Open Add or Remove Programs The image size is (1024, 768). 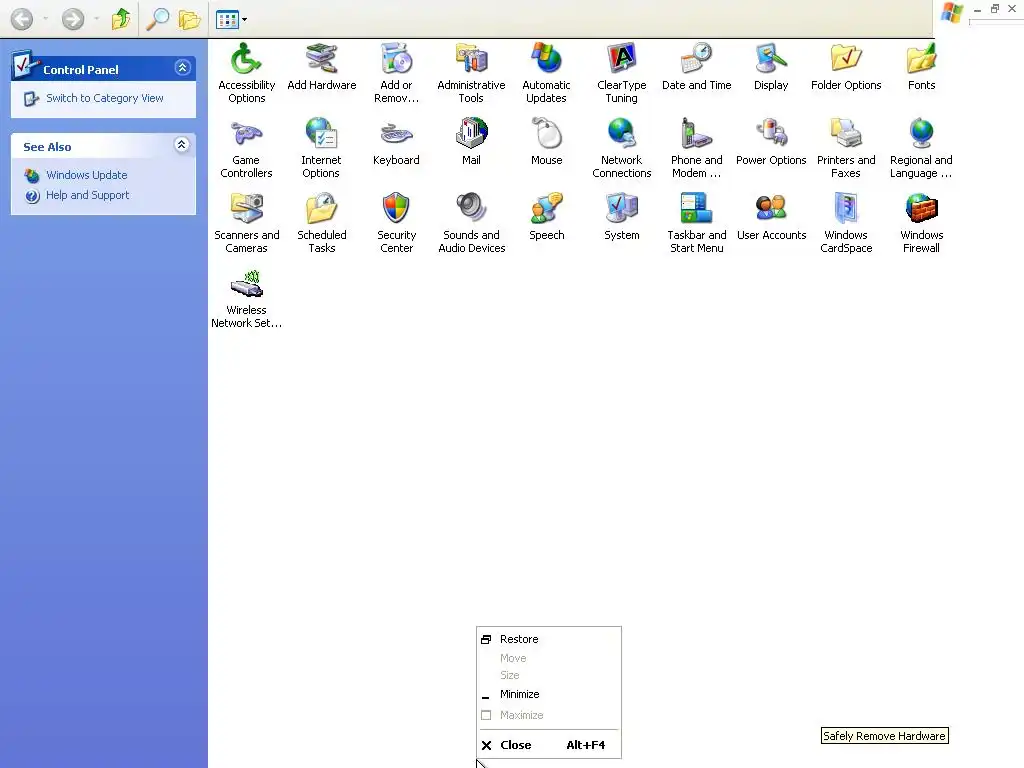[396, 73]
